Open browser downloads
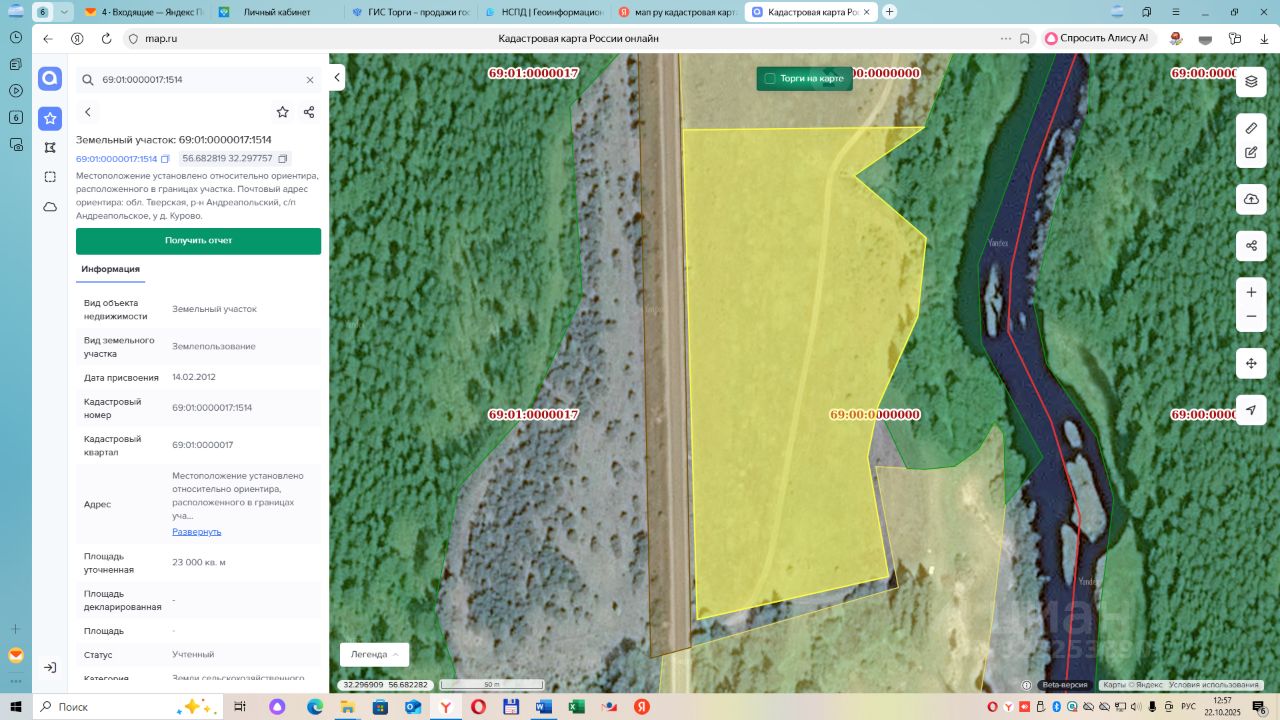The image size is (1280, 720). pos(1265,38)
